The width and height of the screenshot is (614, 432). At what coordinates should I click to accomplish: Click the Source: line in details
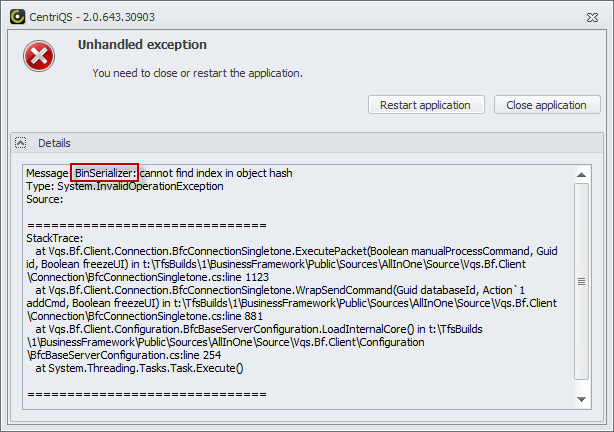45,199
